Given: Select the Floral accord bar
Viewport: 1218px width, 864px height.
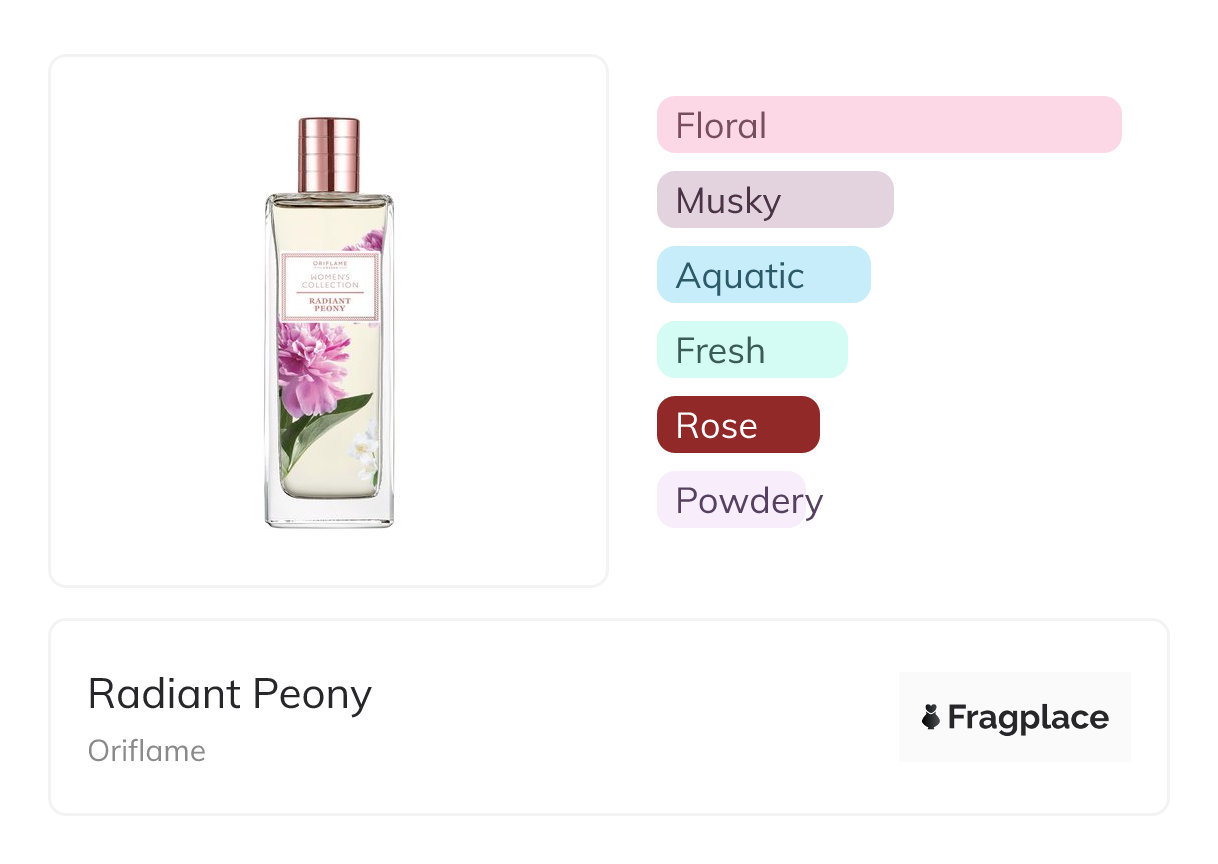Looking at the screenshot, I should [x=888, y=125].
